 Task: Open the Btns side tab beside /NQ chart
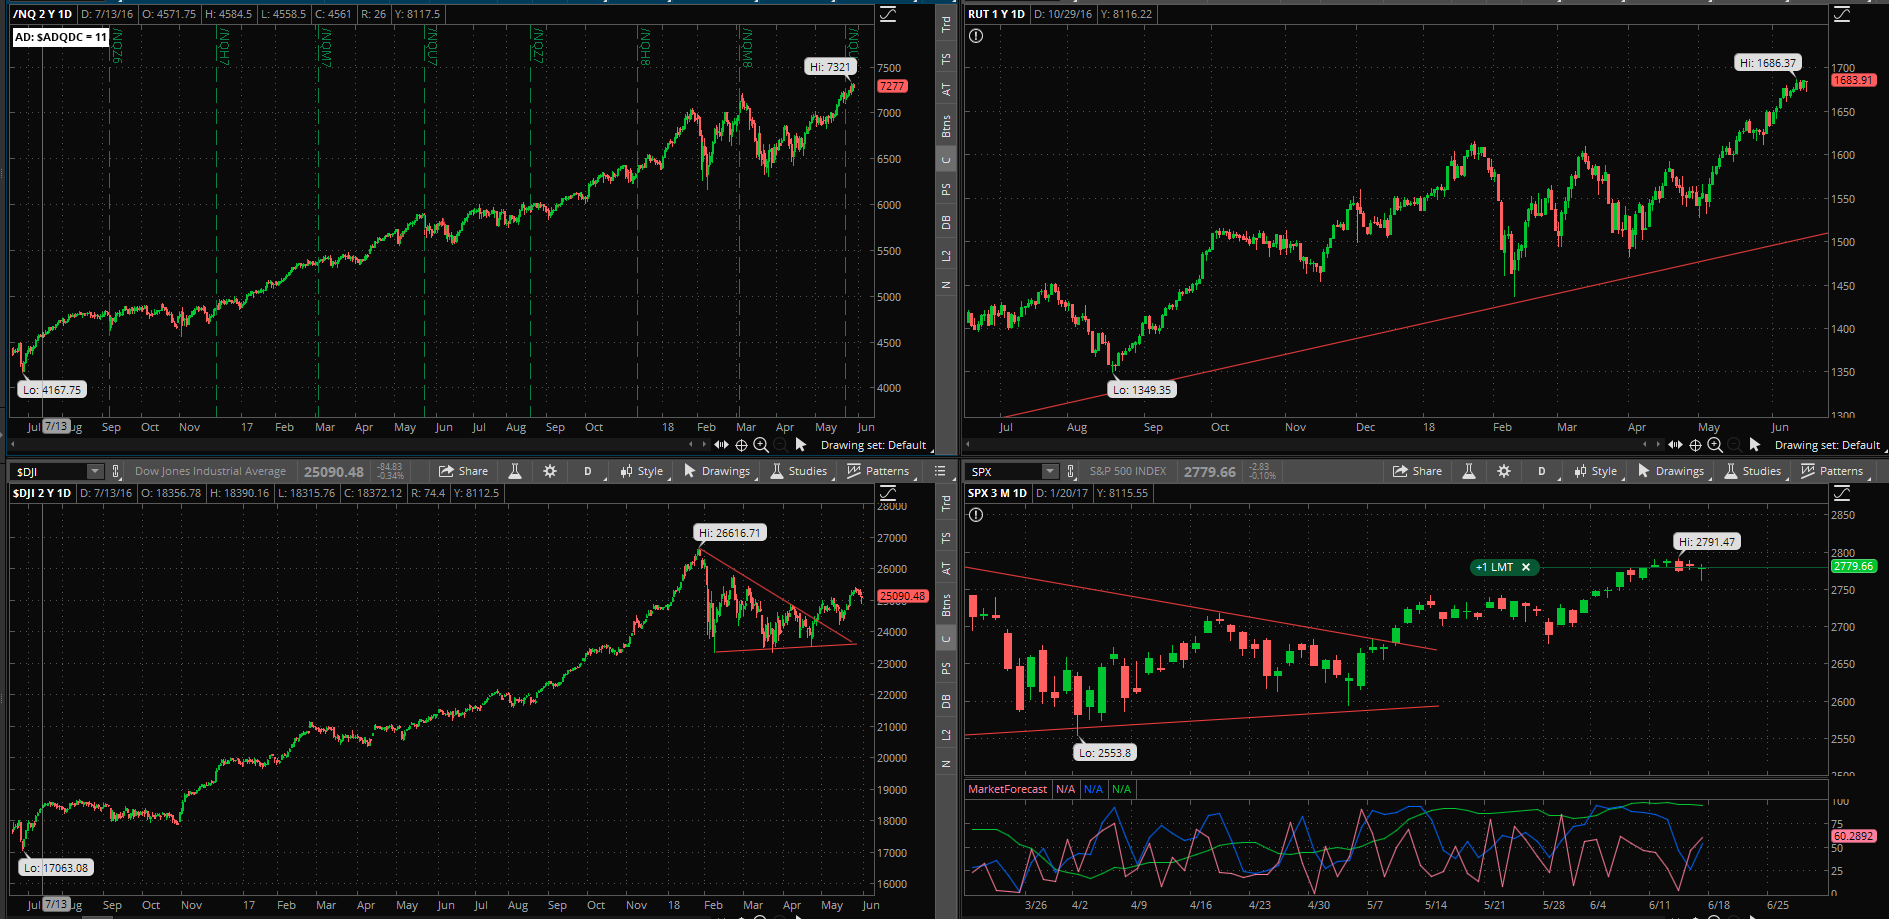pos(946,126)
